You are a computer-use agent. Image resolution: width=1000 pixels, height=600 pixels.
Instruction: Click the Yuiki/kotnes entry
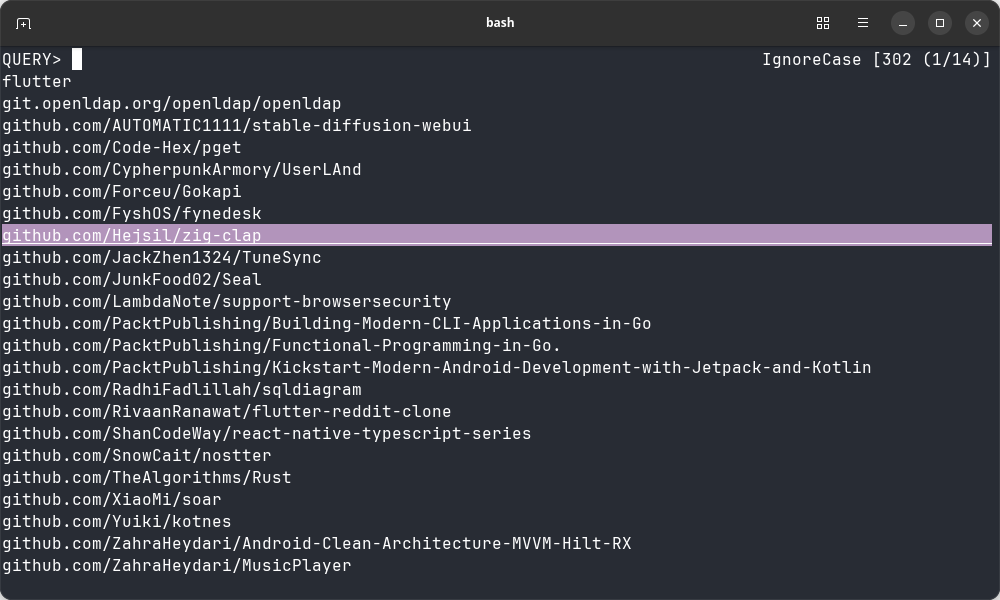pos(116,522)
